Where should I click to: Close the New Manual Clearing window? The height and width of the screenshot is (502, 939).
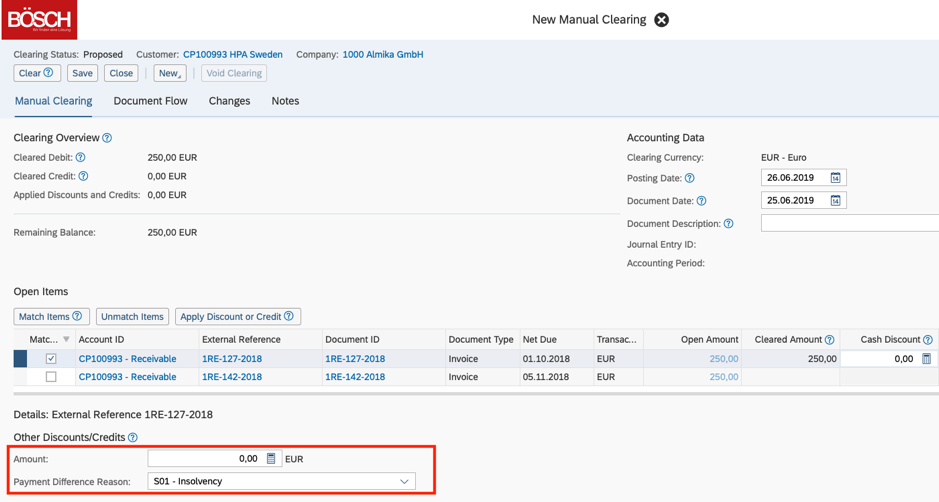point(661,20)
